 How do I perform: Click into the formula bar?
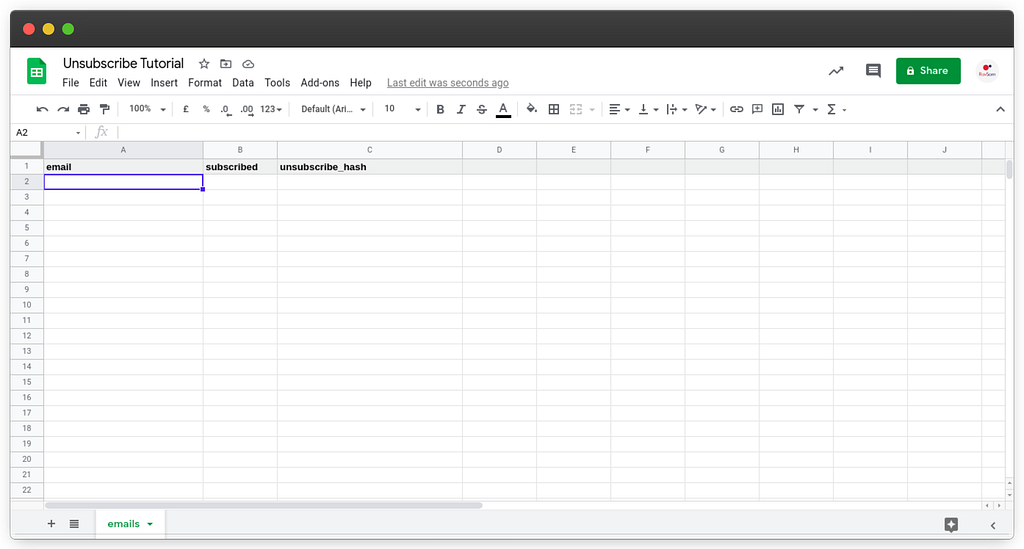[562, 133]
